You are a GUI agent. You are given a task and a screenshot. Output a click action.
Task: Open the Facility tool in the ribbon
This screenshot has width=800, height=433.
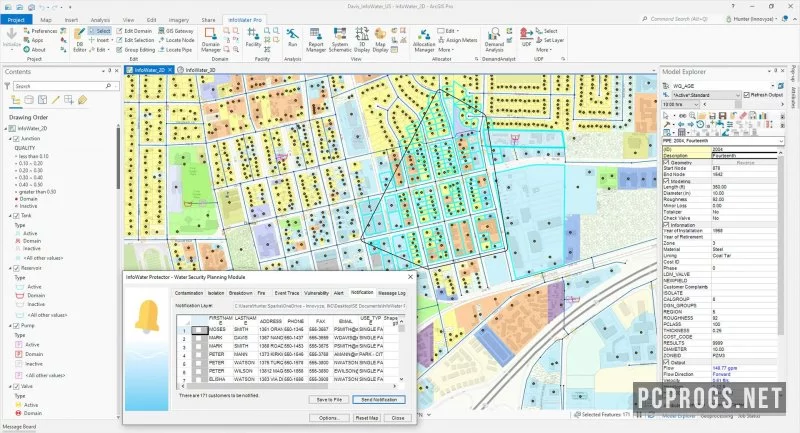253,38
